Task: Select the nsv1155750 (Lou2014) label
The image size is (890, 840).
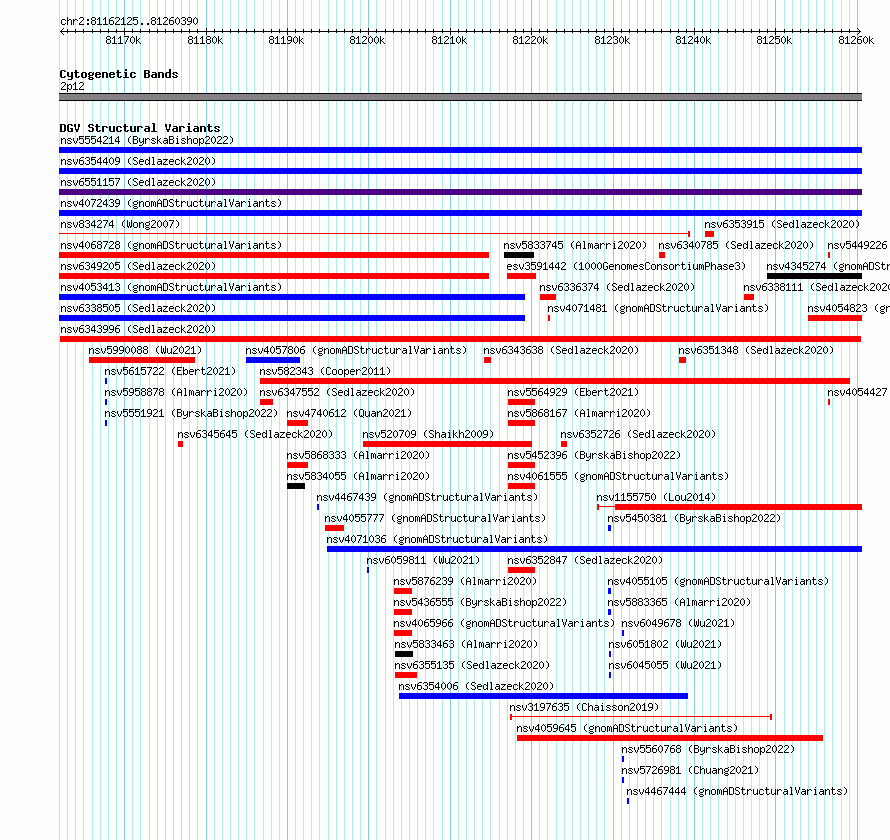Action: tap(656, 497)
